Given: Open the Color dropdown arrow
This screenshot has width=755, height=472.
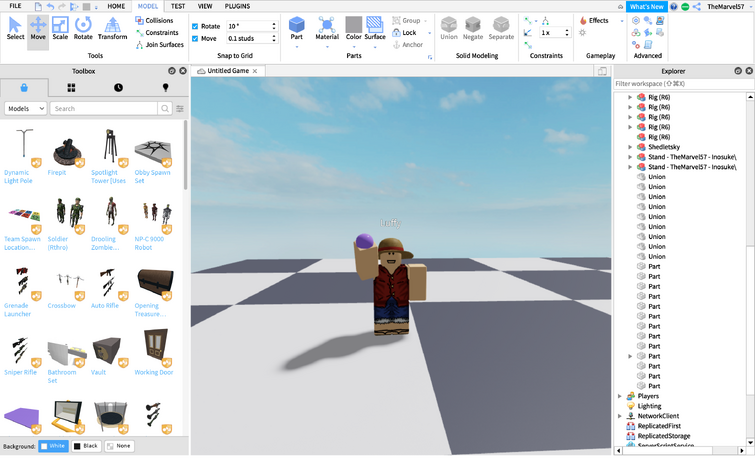Looking at the screenshot, I should tap(354, 47).
